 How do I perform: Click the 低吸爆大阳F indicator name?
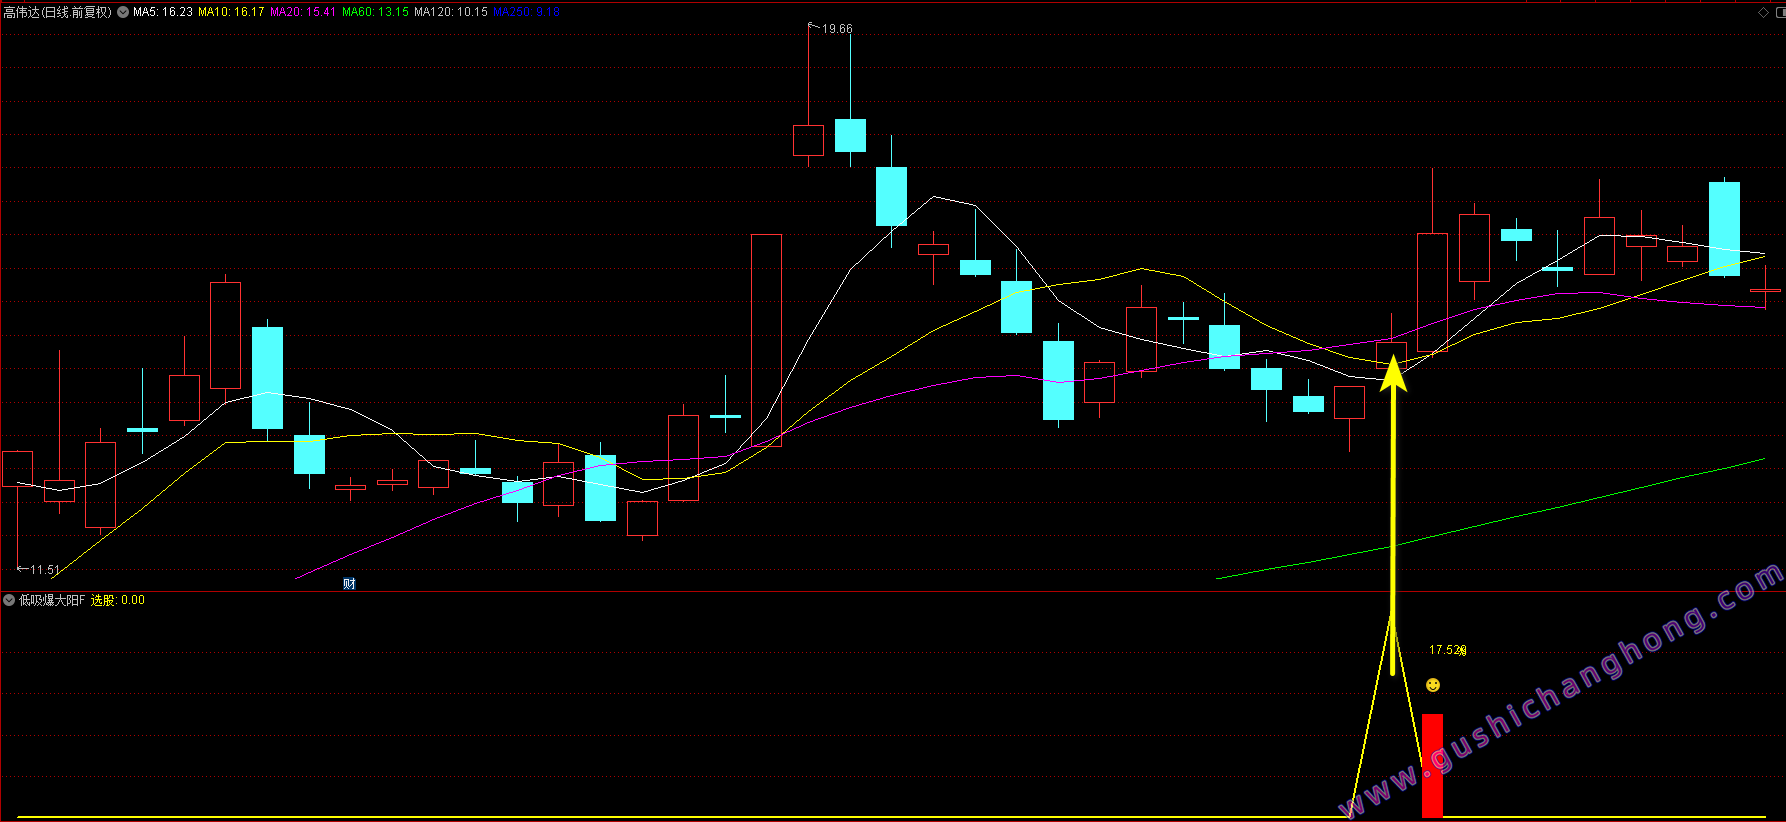[x=52, y=600]
